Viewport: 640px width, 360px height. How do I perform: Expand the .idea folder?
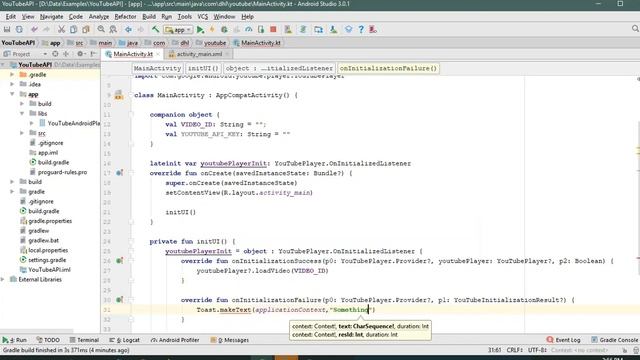coord(12,84)
